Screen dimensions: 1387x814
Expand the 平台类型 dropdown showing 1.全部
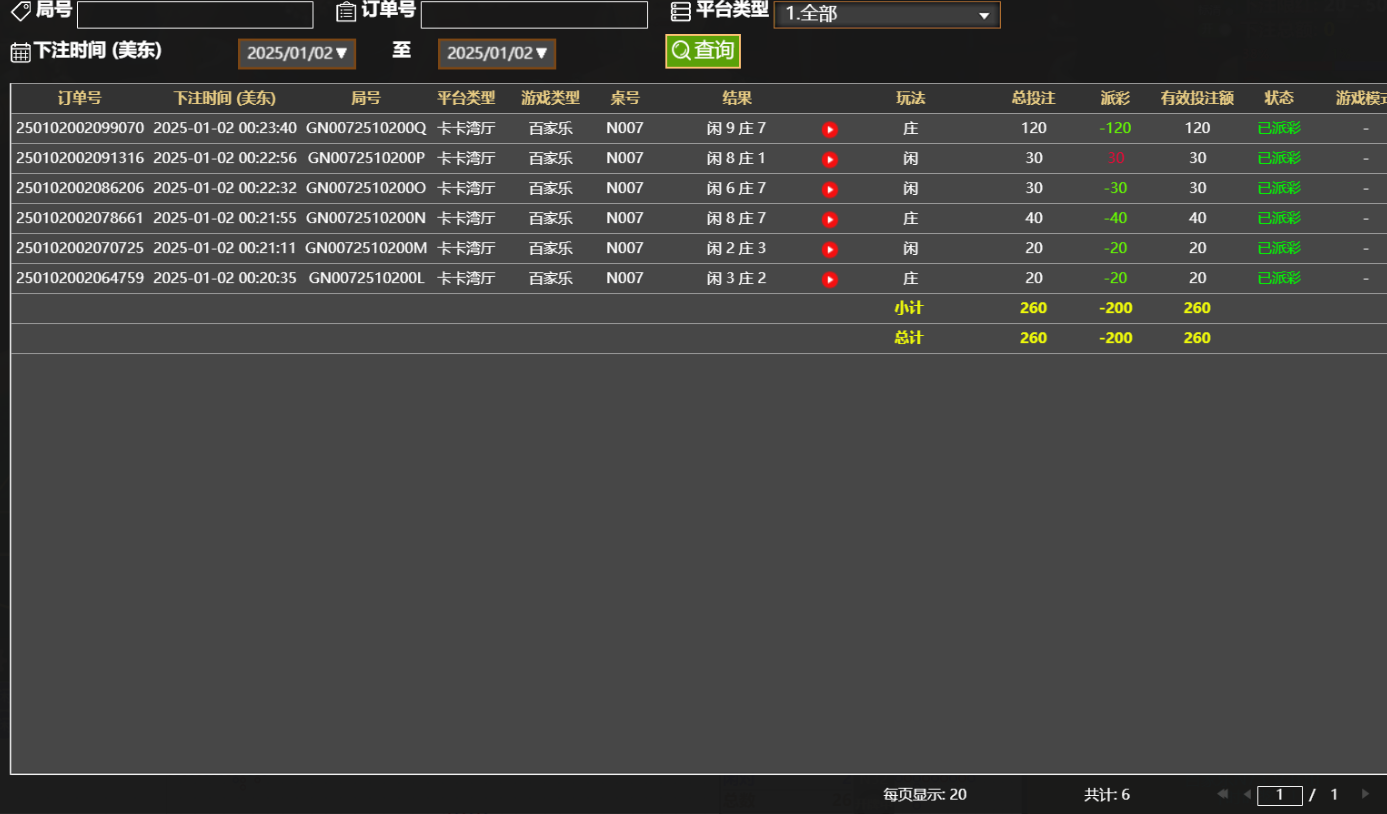[886, 14]
